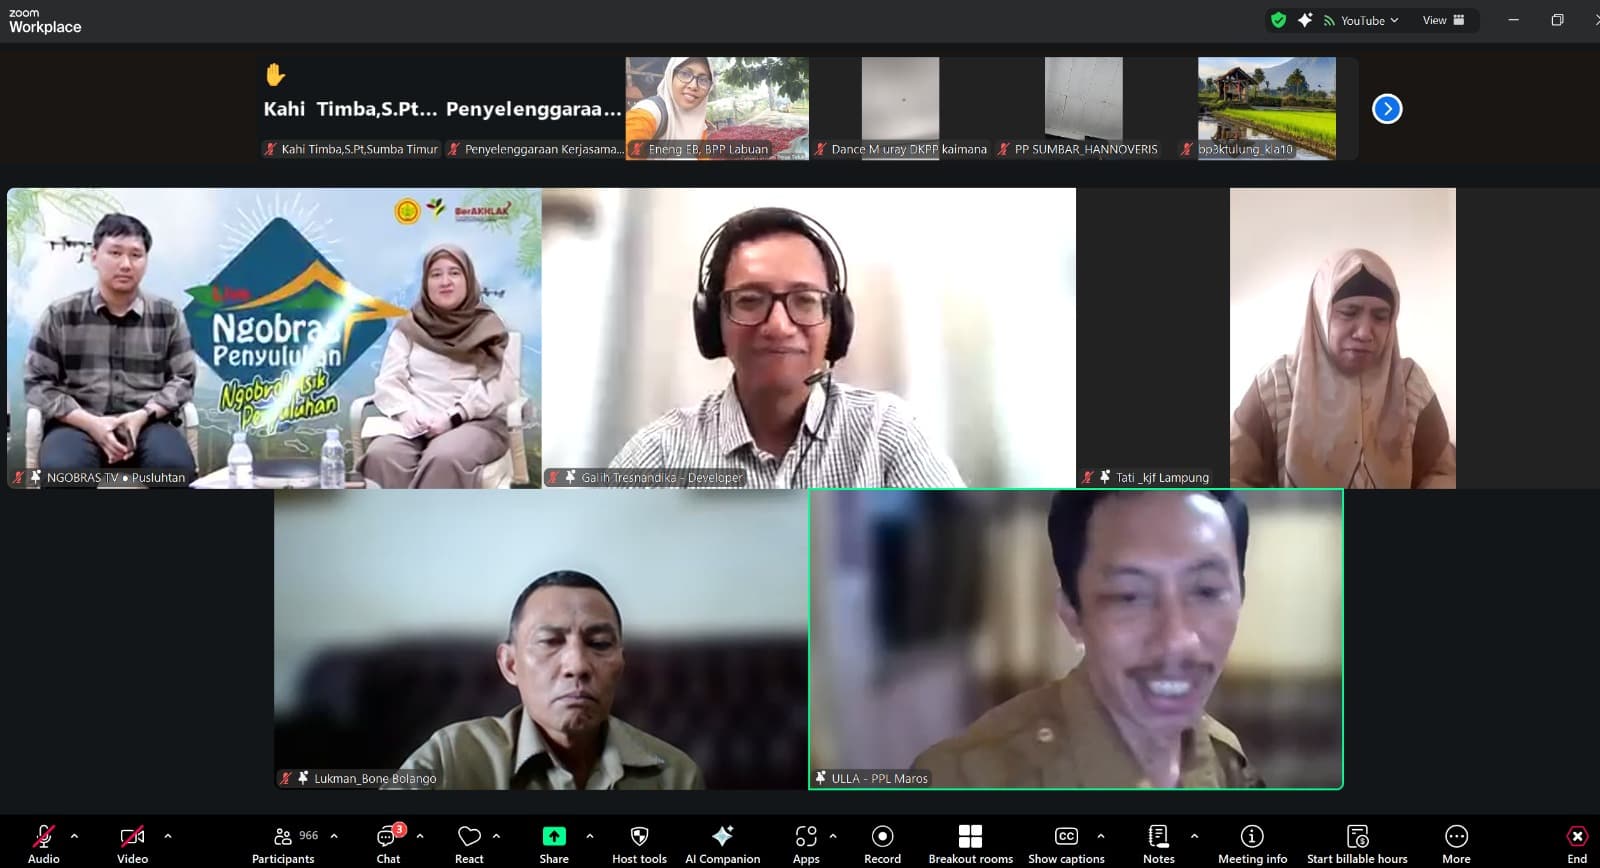Minimize the Zoom window
This screenshot has width=1600, height=868.
pyautogui.click(x=1513, y=20)
